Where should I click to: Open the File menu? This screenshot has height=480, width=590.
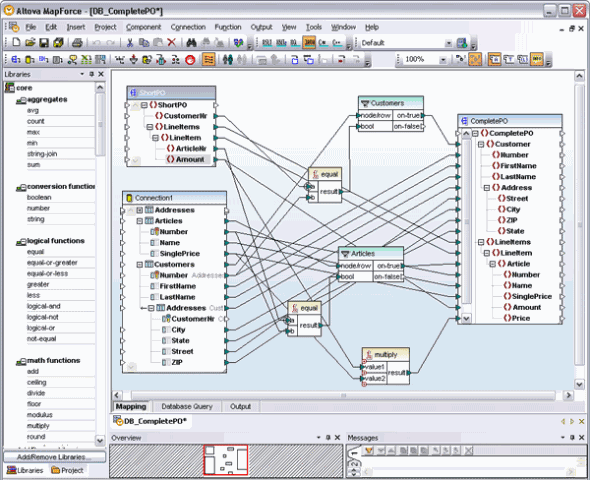pyautogui.click(x=30, y=27)
